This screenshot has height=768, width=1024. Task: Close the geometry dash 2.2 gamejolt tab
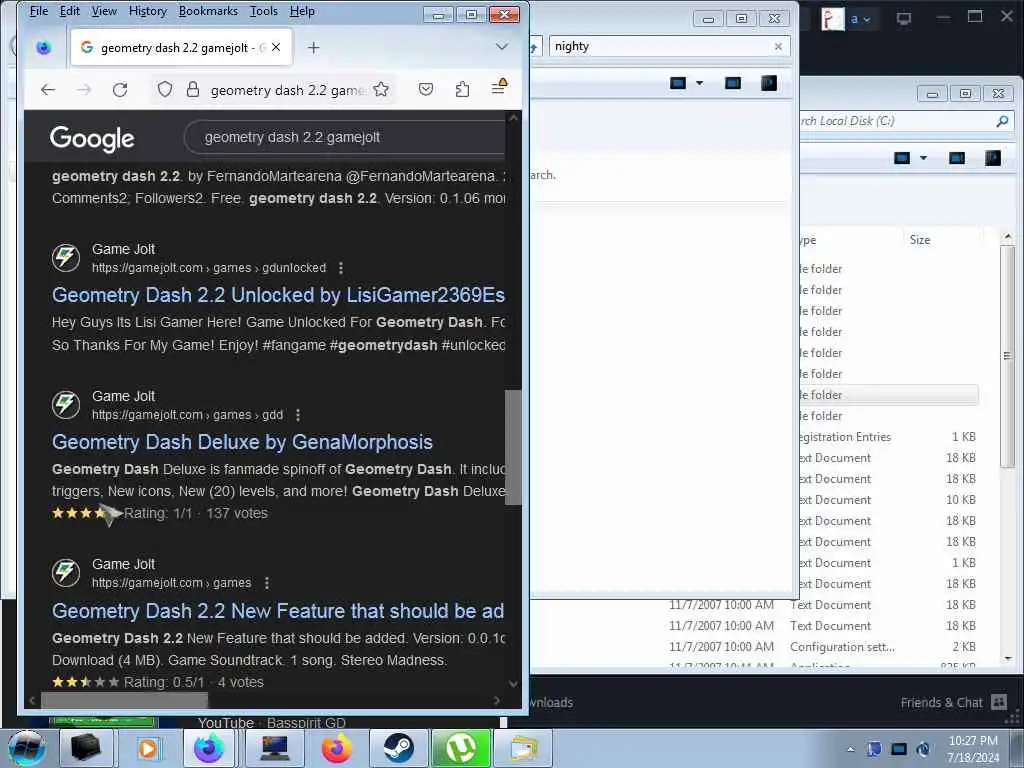tap(276, 47)
